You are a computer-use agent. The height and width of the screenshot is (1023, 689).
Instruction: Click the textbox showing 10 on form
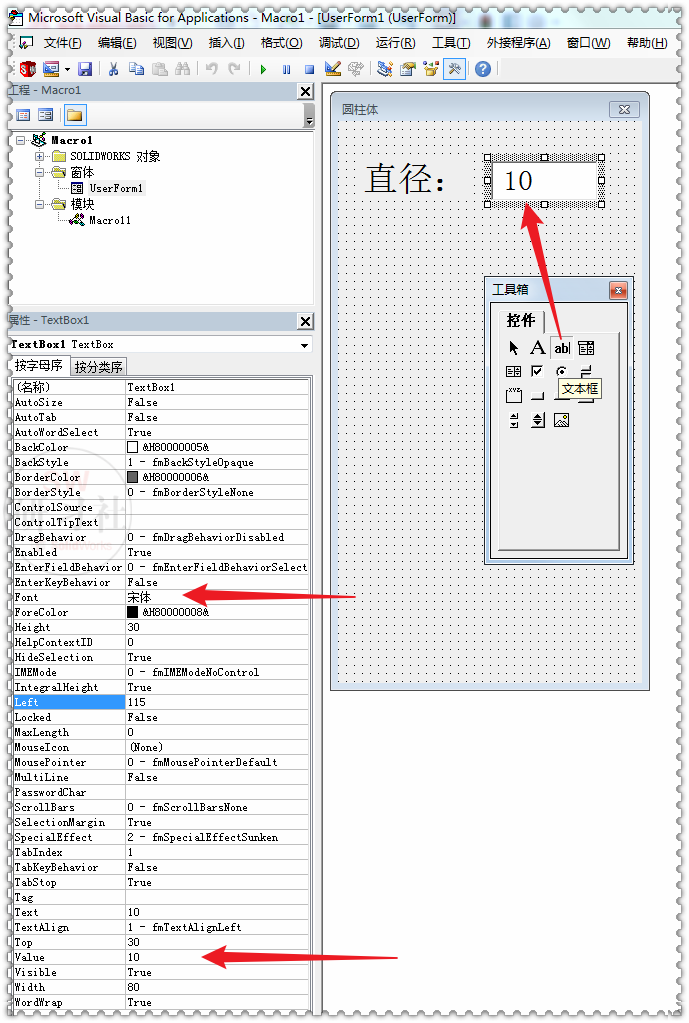click(x=544, y=181)
